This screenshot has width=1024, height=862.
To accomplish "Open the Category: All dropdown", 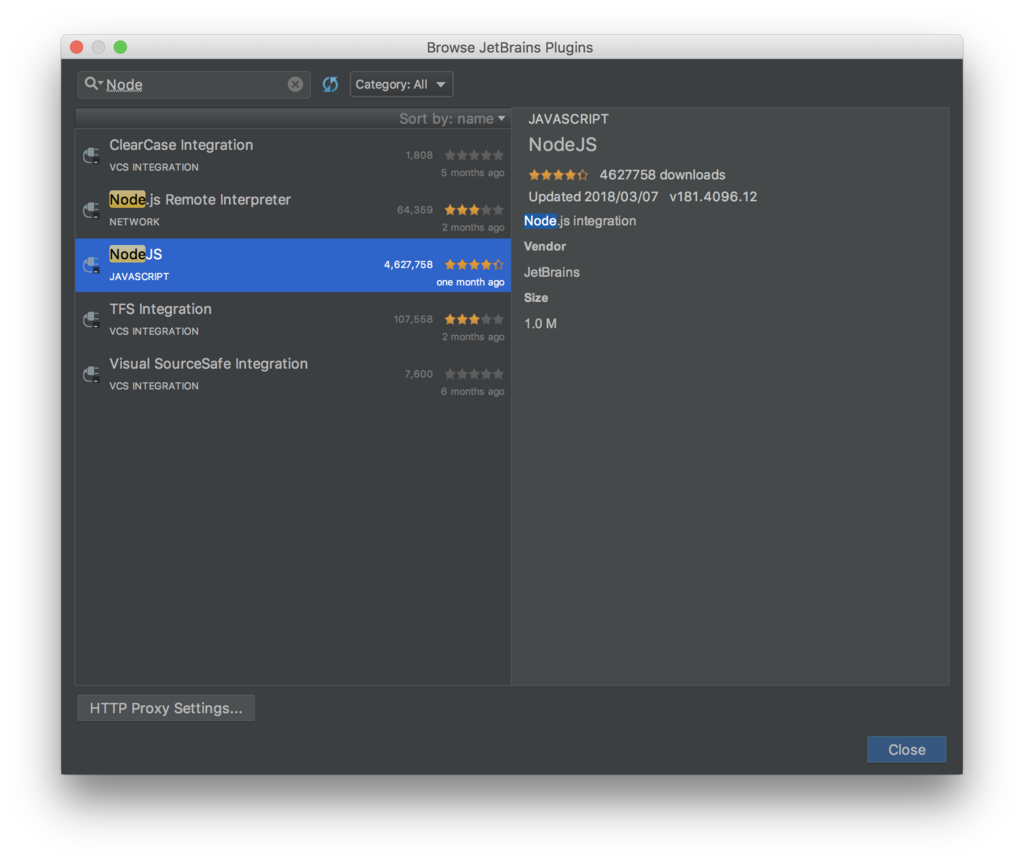I will 401,84.
